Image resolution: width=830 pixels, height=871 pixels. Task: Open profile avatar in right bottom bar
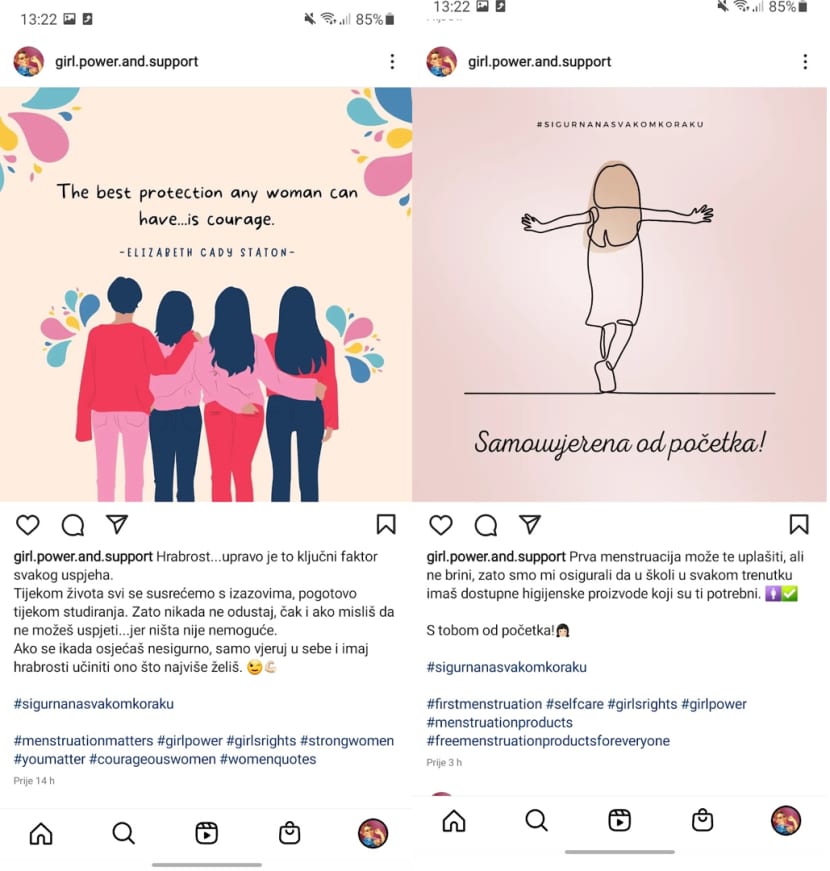click(x=786, y=820)
